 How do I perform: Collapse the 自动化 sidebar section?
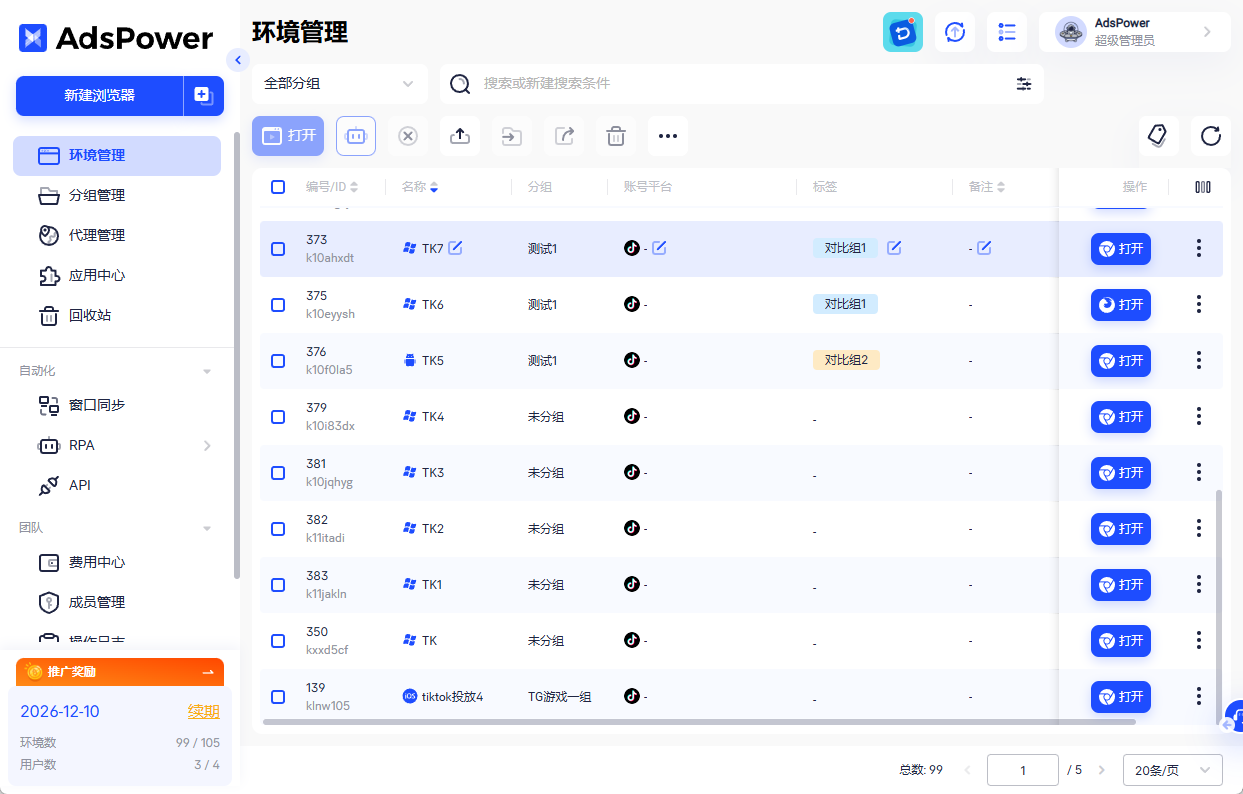[x=207, y=371]
